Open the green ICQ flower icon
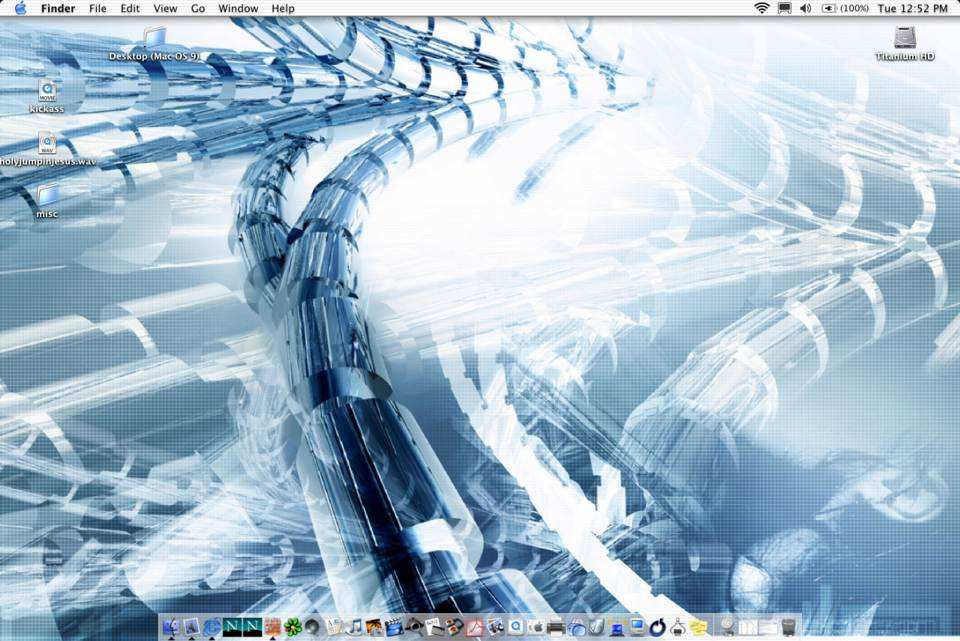 293,627
